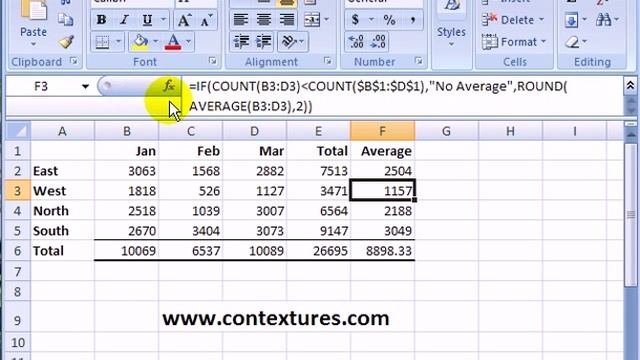This screenshot has width=640, height=360.
Task: Open the Borders dropdown arrow
Action: pos(118,42)
